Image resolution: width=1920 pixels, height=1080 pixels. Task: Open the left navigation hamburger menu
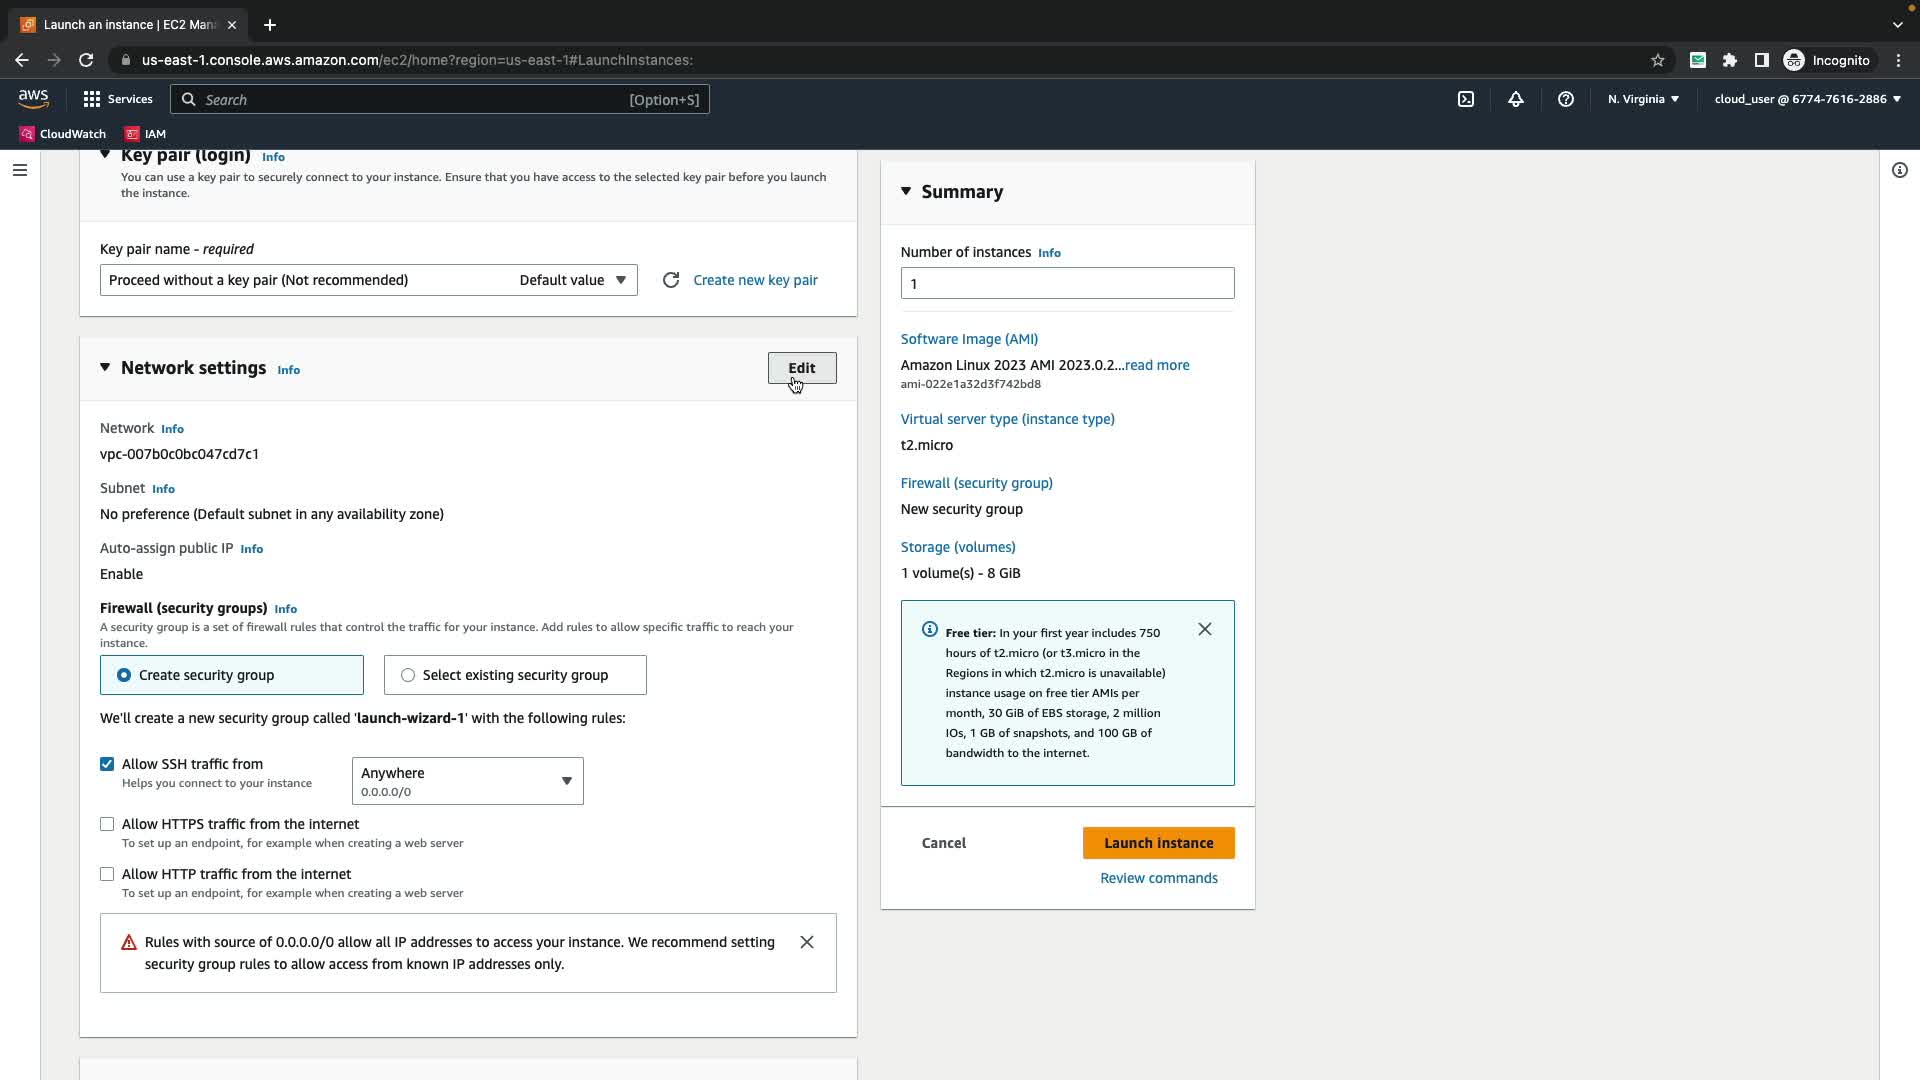click(x=19, y=170)
